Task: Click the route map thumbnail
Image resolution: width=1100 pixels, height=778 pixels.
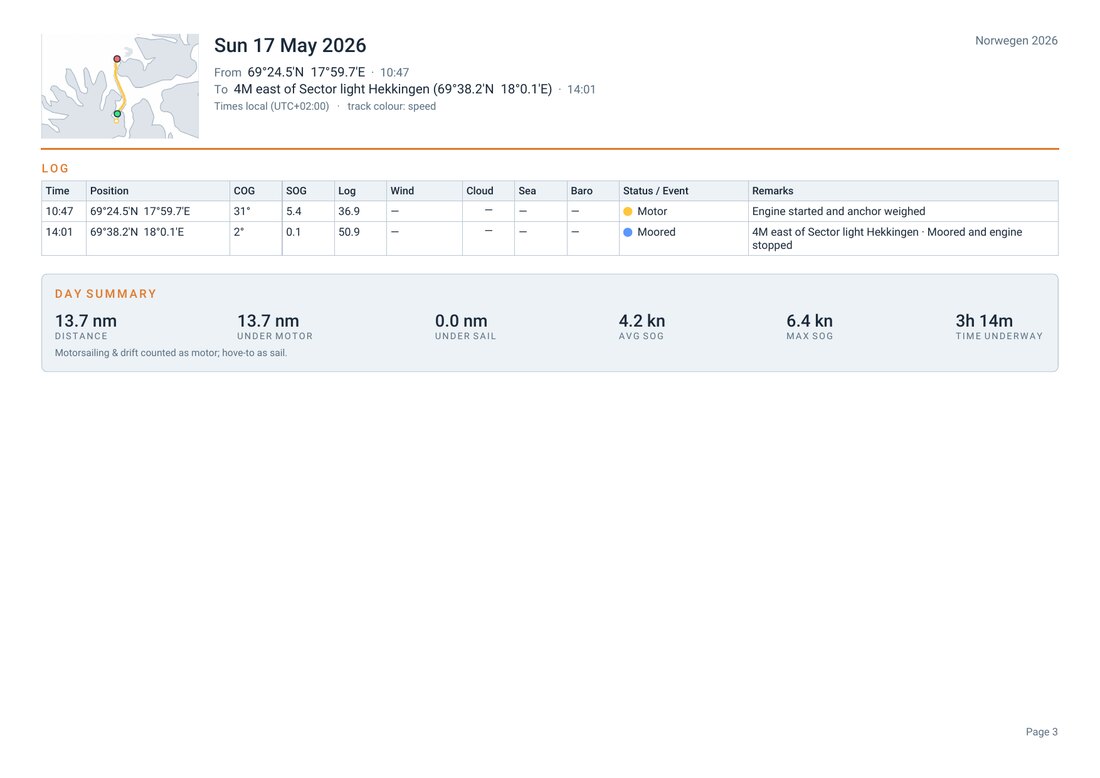Action: [120, 86]
